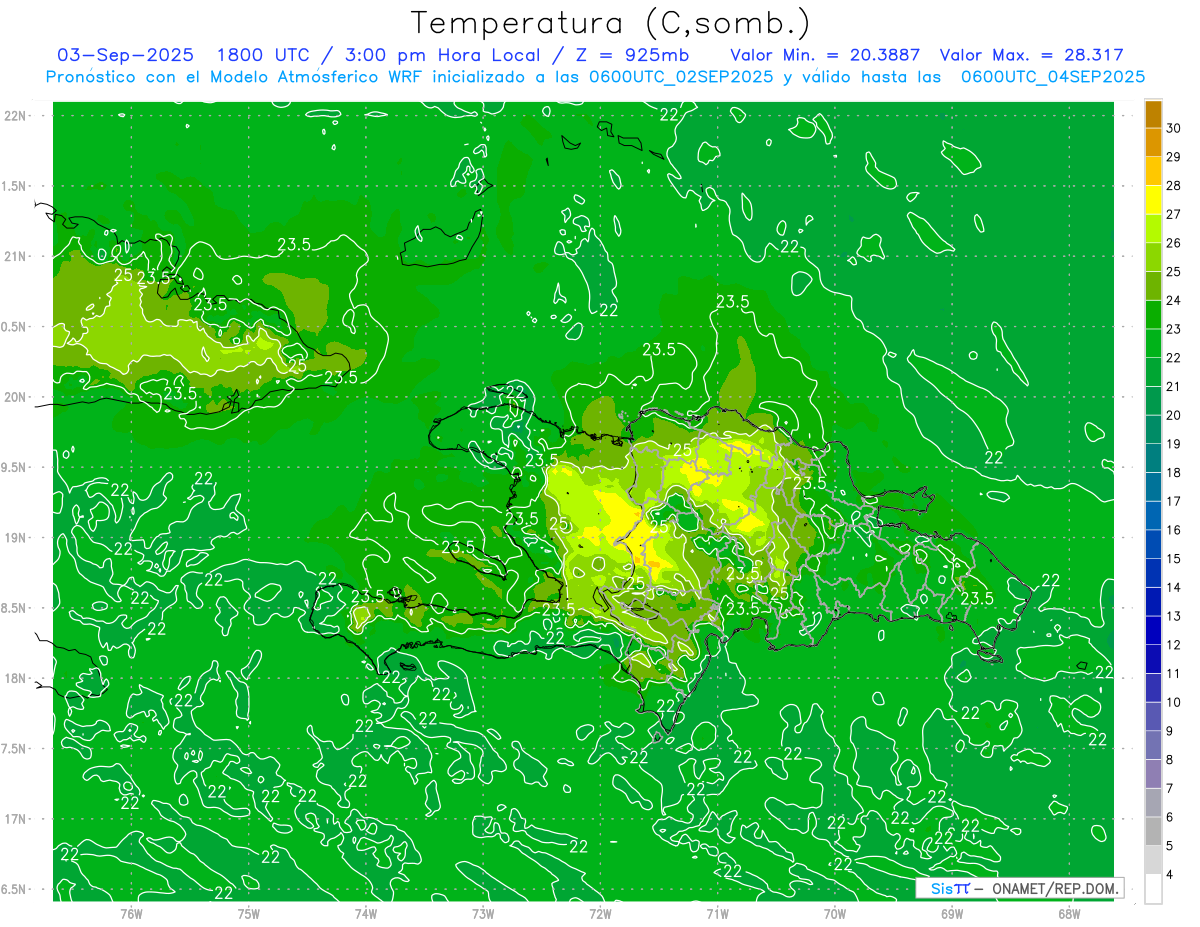The width and height of the screenshot is (1200, 927).
Task: Click the '18N' latitude label
Action: [15, 678]
